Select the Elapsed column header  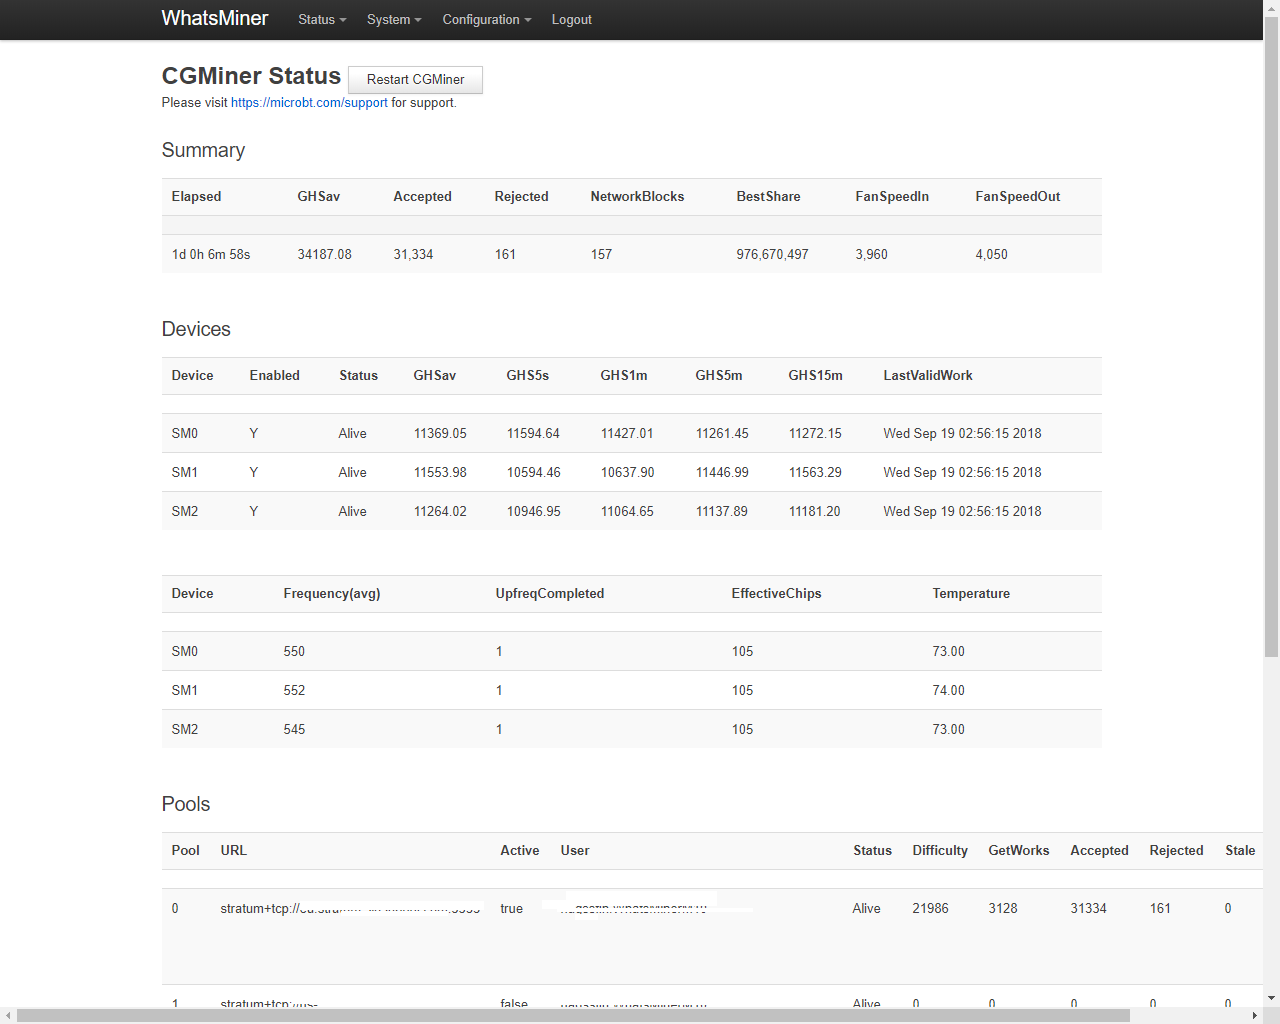pyautogui.click(x=196, y=197)
